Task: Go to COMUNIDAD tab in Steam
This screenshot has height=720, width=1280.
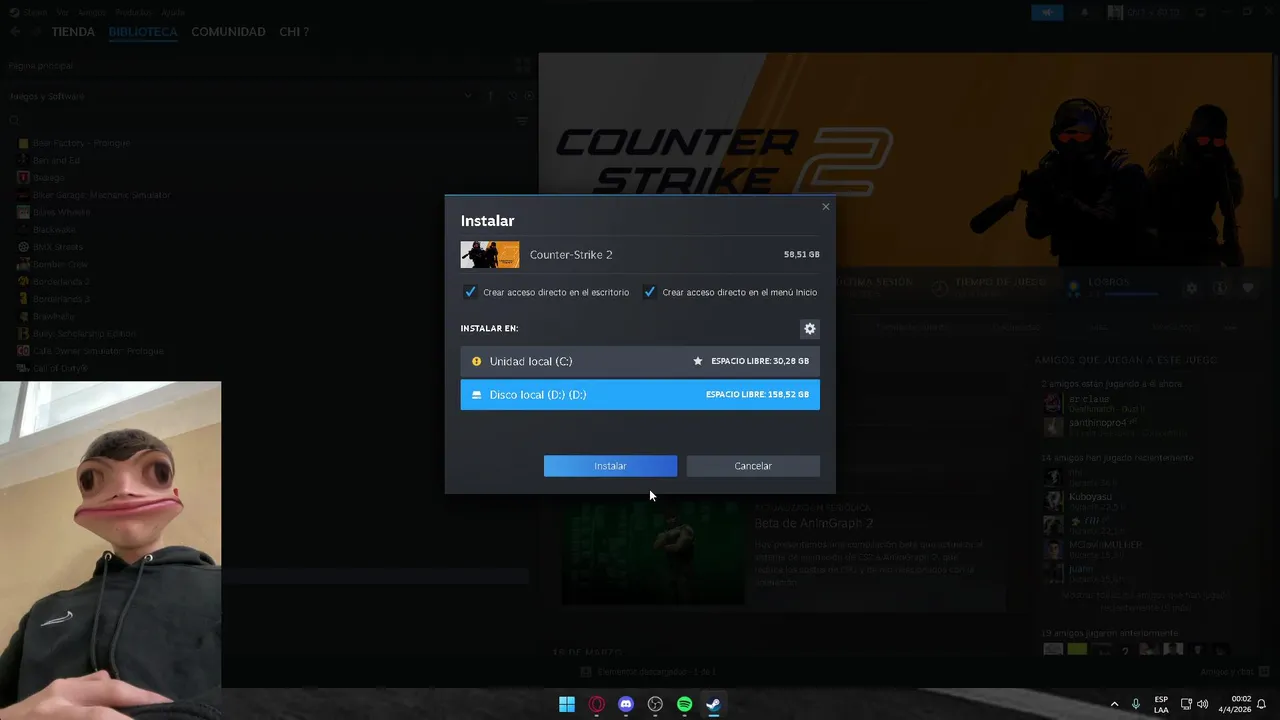Action: 228,32
